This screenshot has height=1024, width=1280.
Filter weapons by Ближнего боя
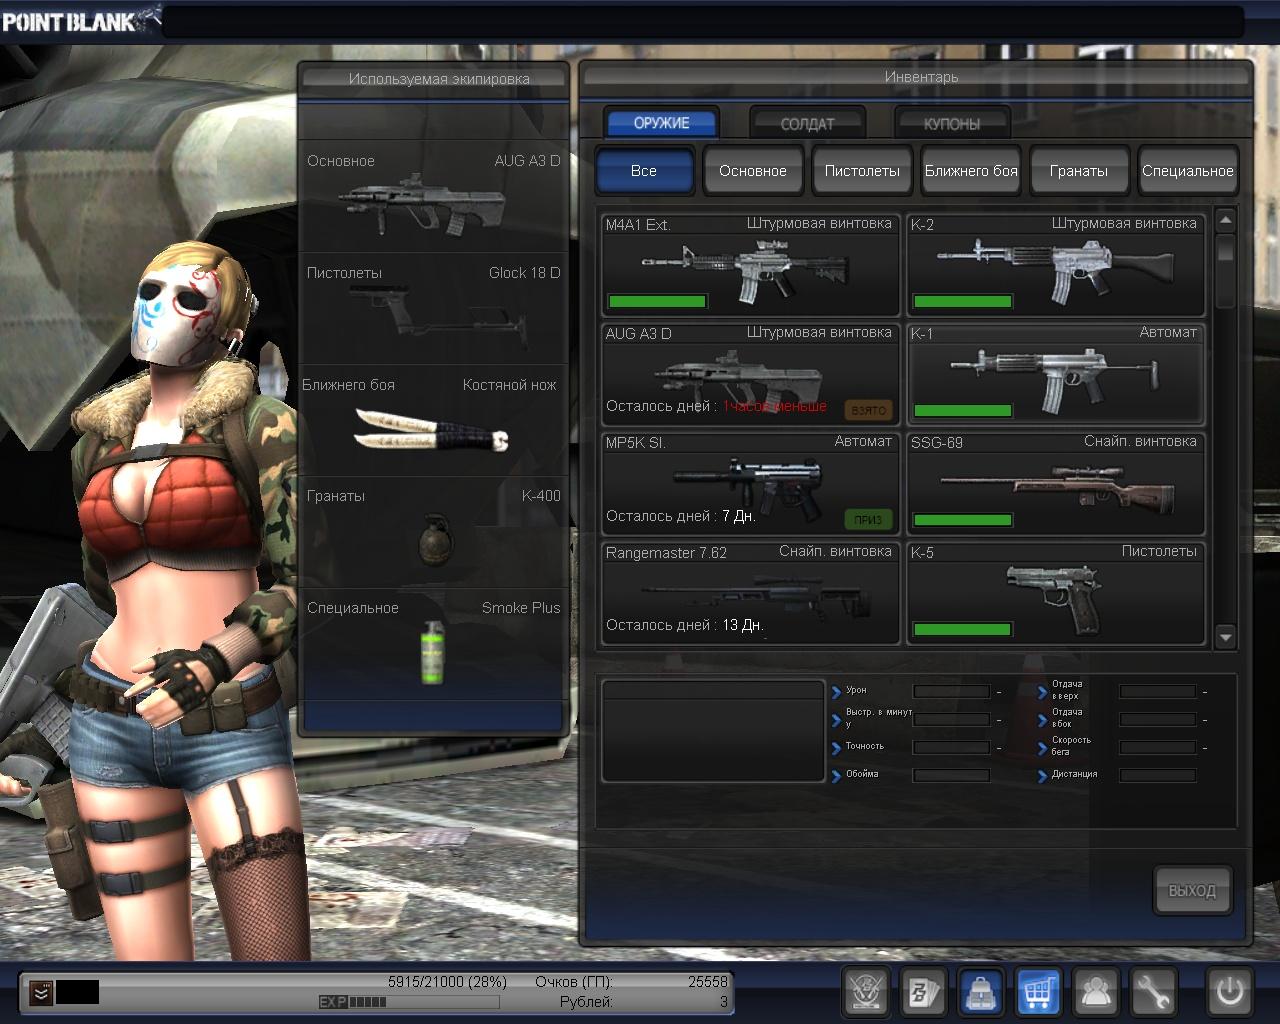[970, 171]
